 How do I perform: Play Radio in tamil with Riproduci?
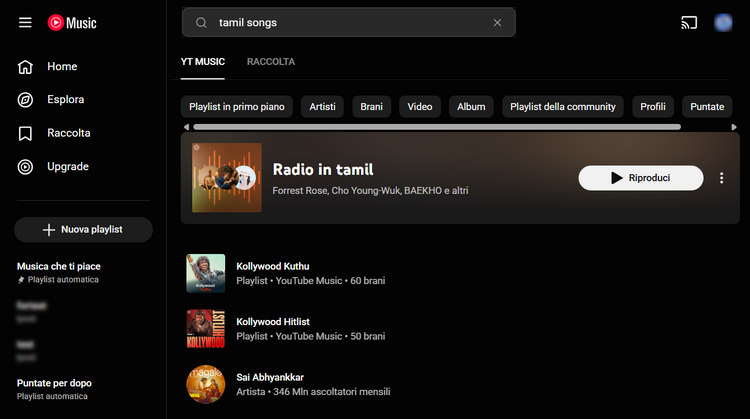tap(641, 178)
